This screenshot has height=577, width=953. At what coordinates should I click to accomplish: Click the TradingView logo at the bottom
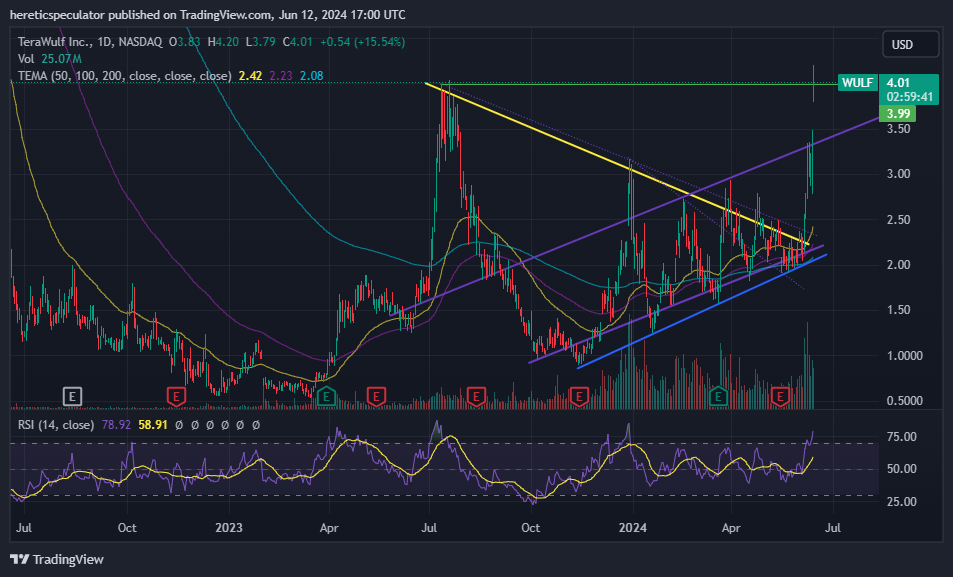[57, 559]
